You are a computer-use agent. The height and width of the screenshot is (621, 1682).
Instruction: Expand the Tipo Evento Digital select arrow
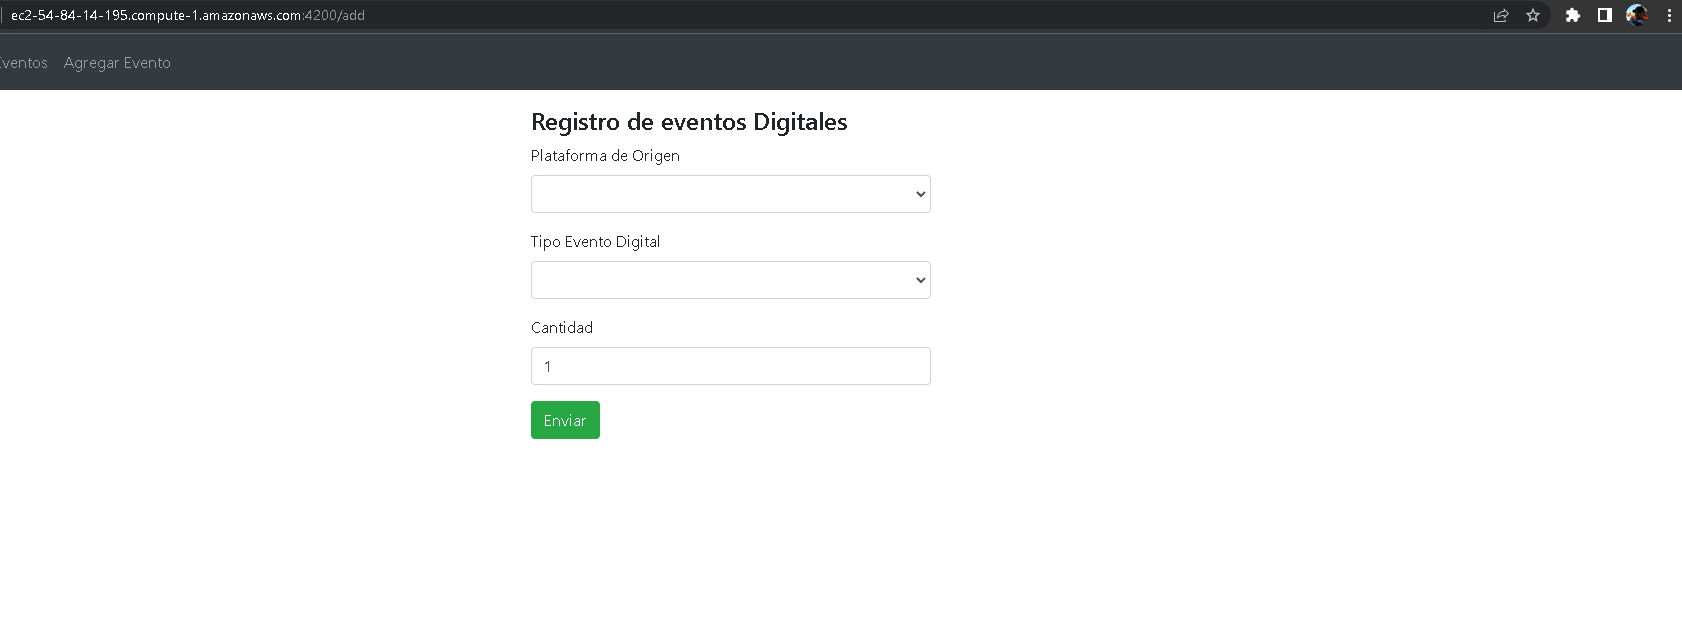918,280
